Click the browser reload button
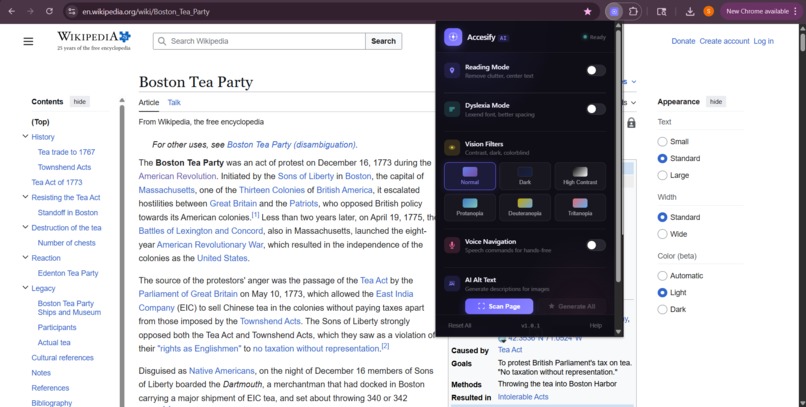 pyautogui.click(x=49, y=11)
